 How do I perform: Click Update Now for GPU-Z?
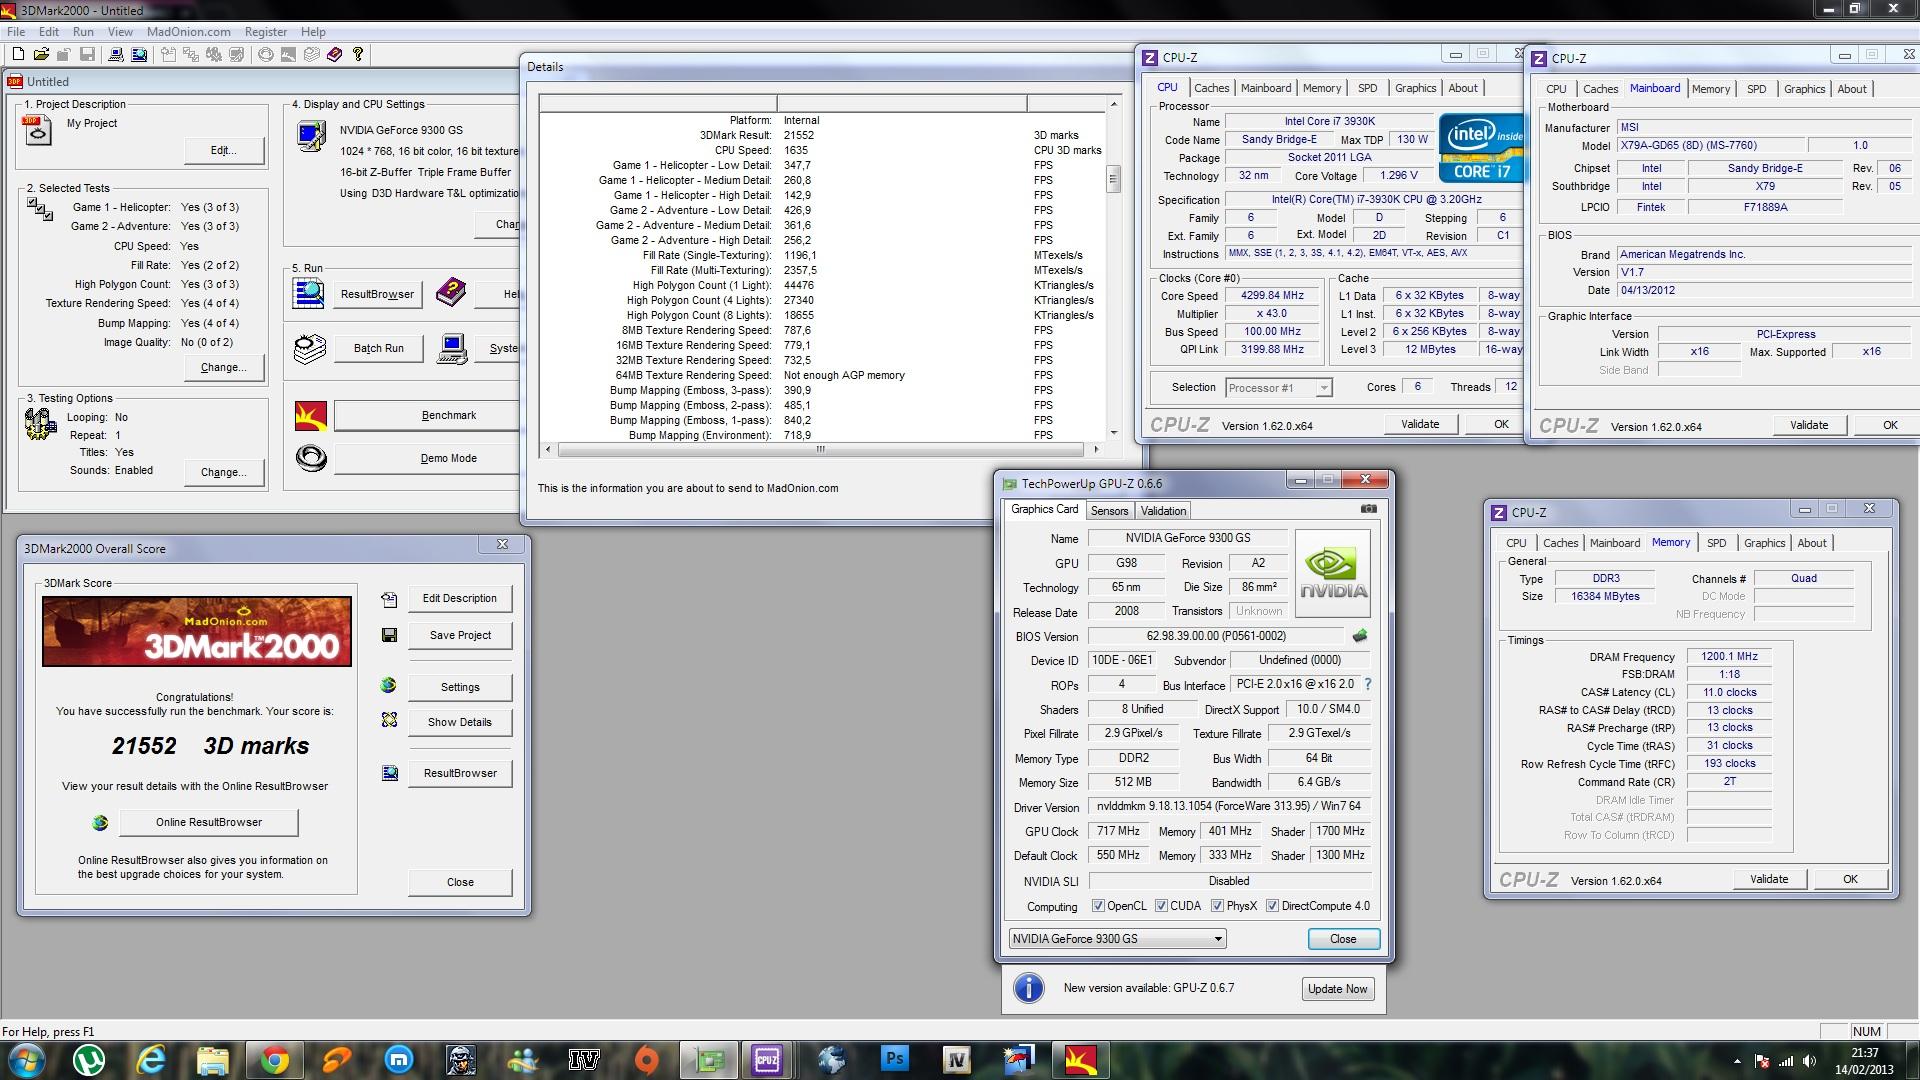click(1337, 989)
